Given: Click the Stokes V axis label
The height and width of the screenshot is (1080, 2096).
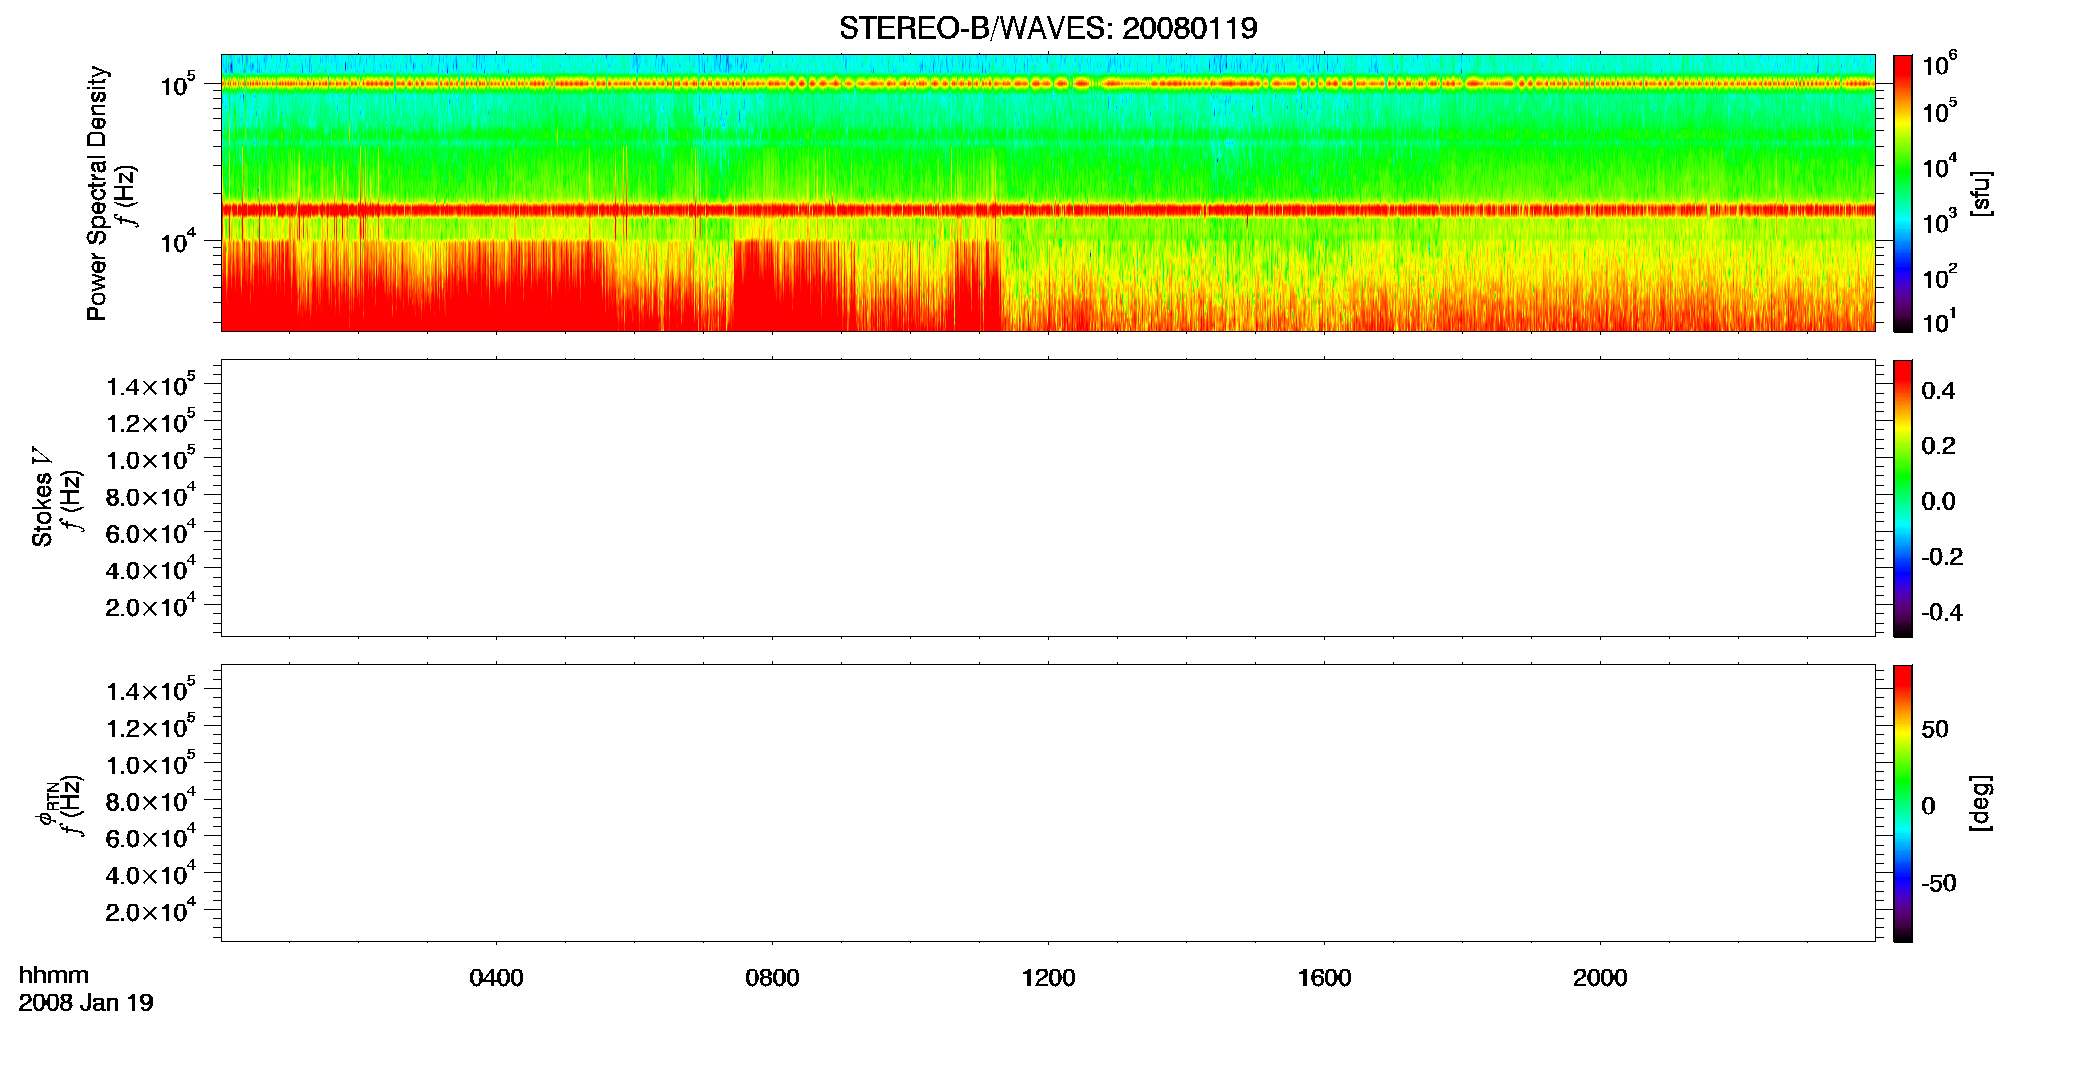Looking at the screenshot, I should tap(42, 497).
